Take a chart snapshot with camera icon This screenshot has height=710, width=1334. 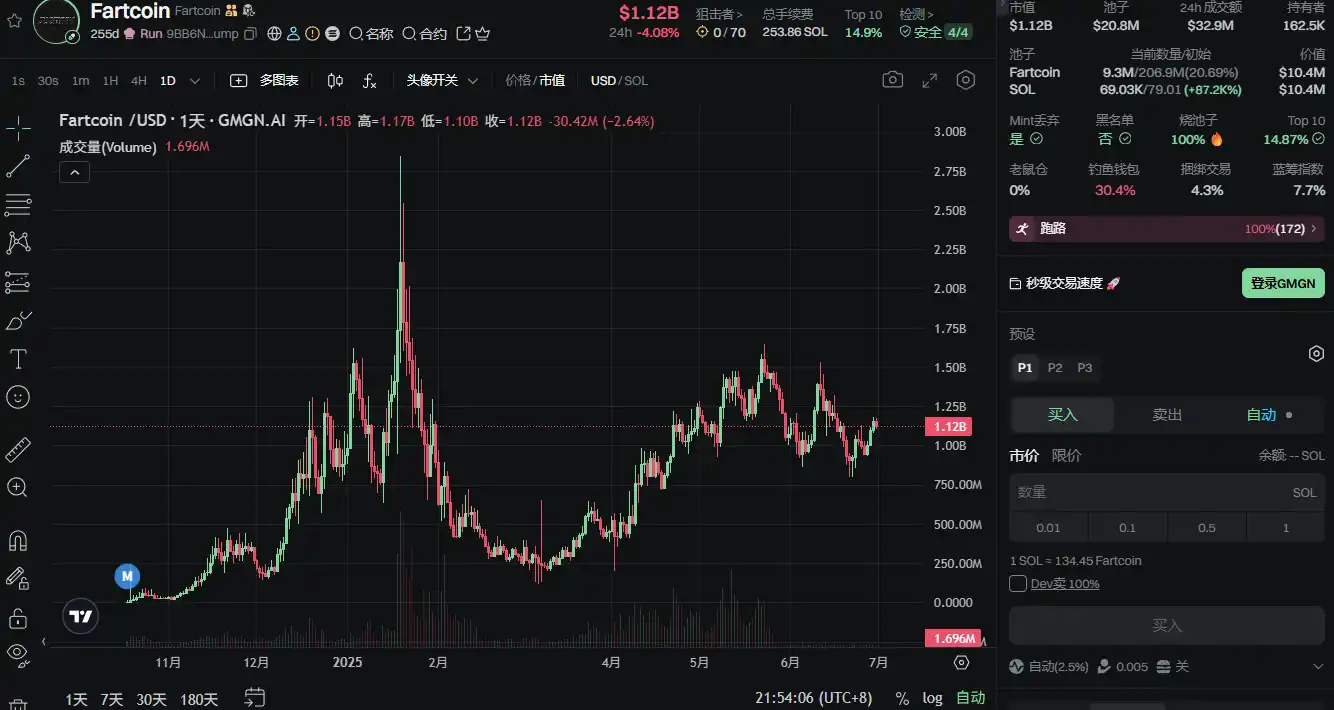point(892,80)
